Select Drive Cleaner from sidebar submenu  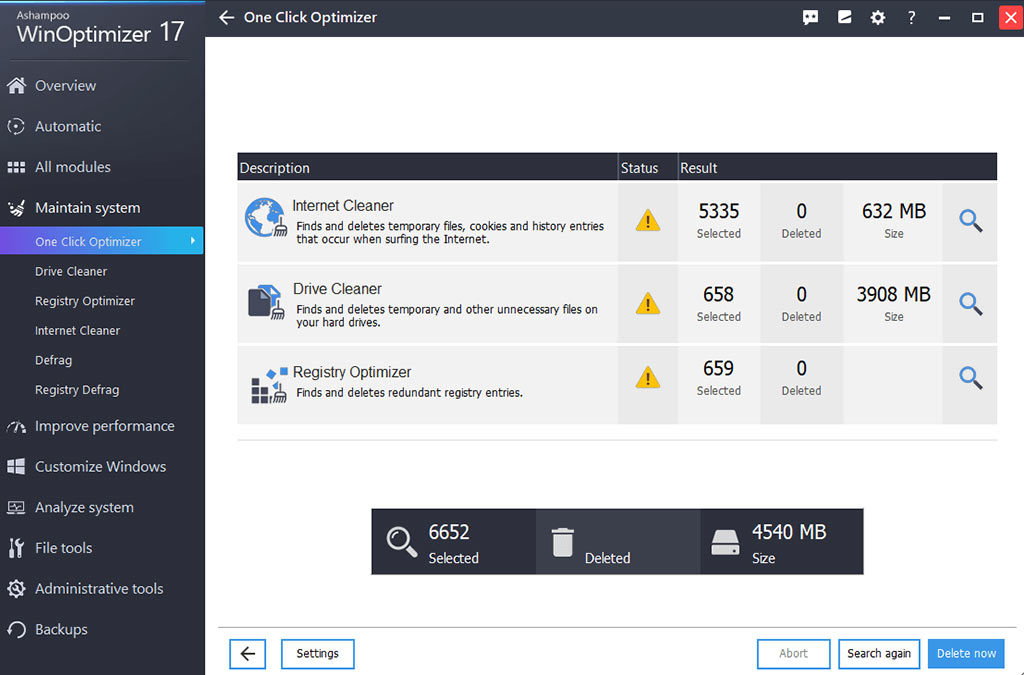[x=71, y=271]
